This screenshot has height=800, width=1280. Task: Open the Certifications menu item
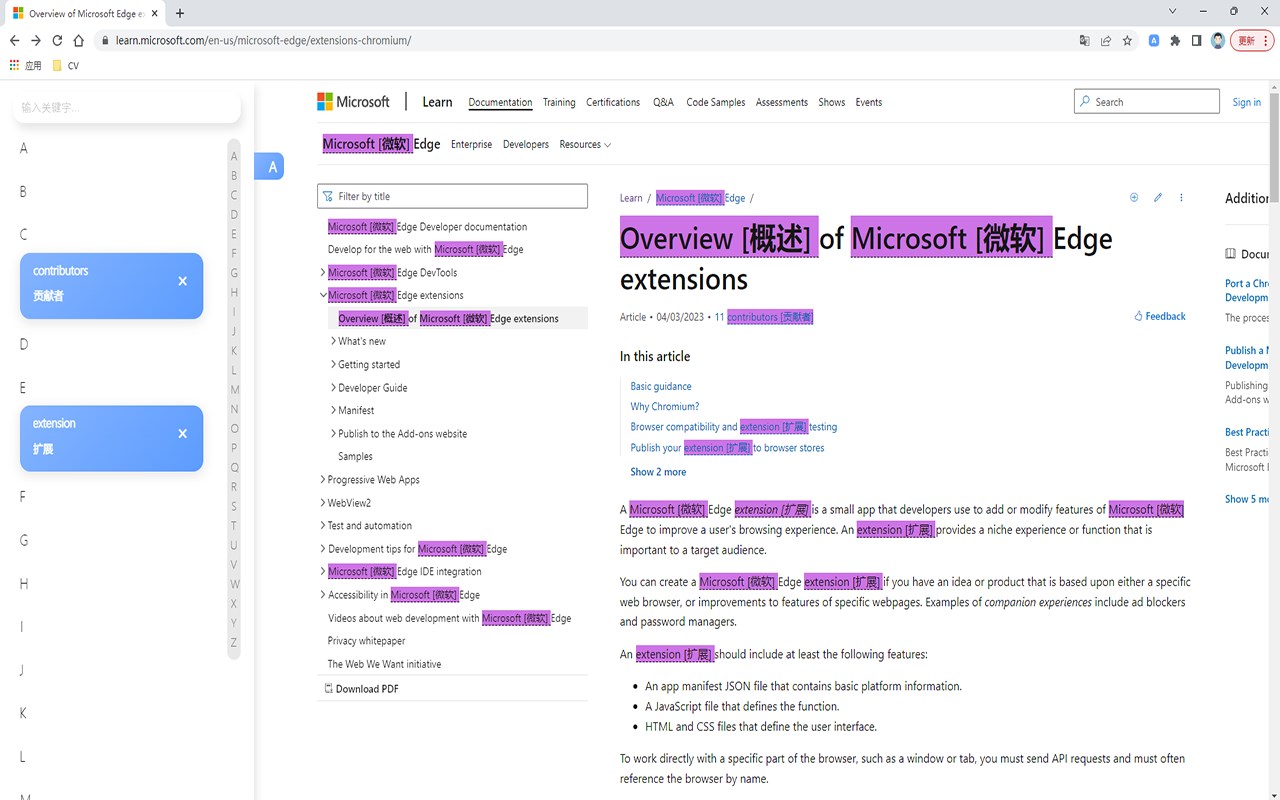pyautogui.click(x=613, y=102)
